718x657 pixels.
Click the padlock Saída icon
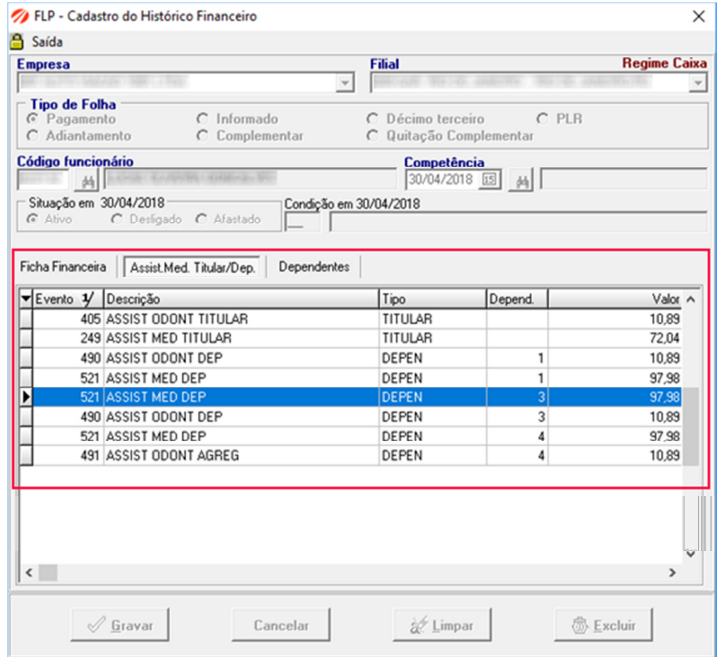(16, 42)
